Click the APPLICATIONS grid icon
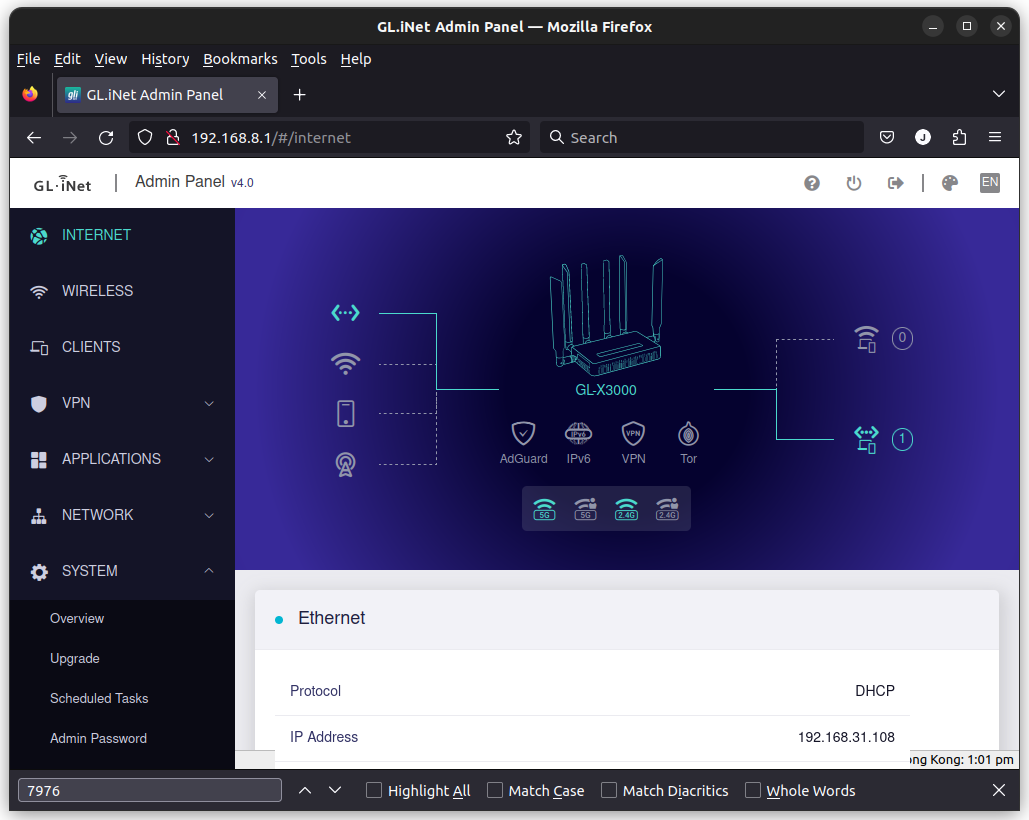Screen dimensions: 1029x820 click(x=39, y=460)
